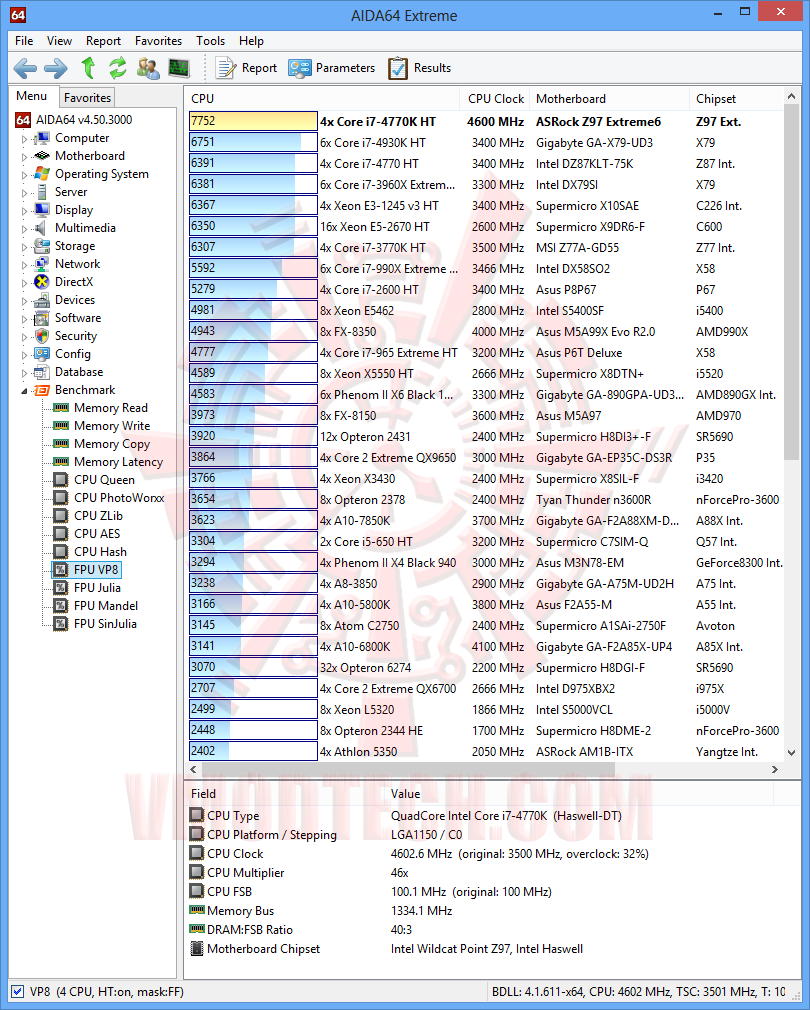810x1010 pixels.
Task: Expand the Network tree node arrow
Action: click(24, 265)
